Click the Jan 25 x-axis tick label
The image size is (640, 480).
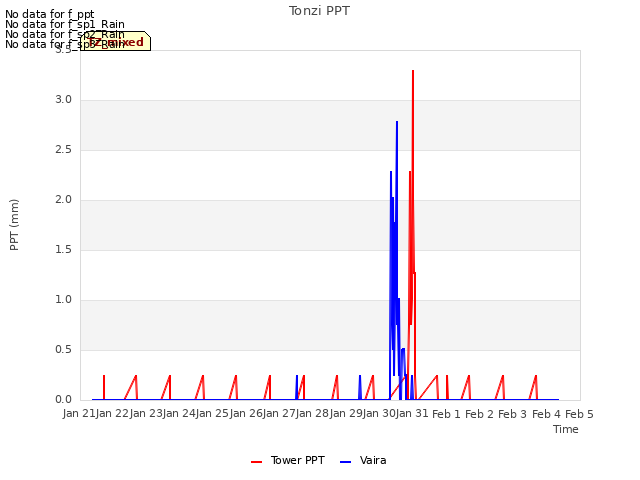click(x=212, y=413)
